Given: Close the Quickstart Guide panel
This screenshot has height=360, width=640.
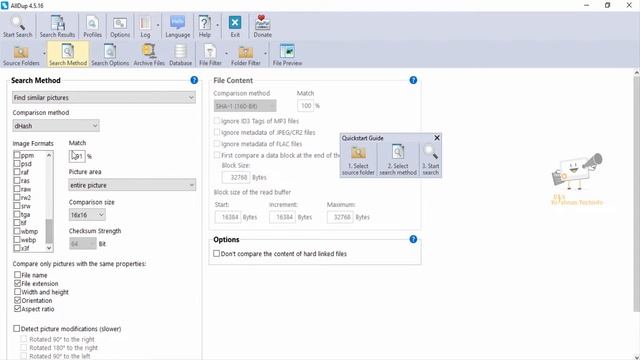Looking at the screenshot, I should click(x=437, y=138).
